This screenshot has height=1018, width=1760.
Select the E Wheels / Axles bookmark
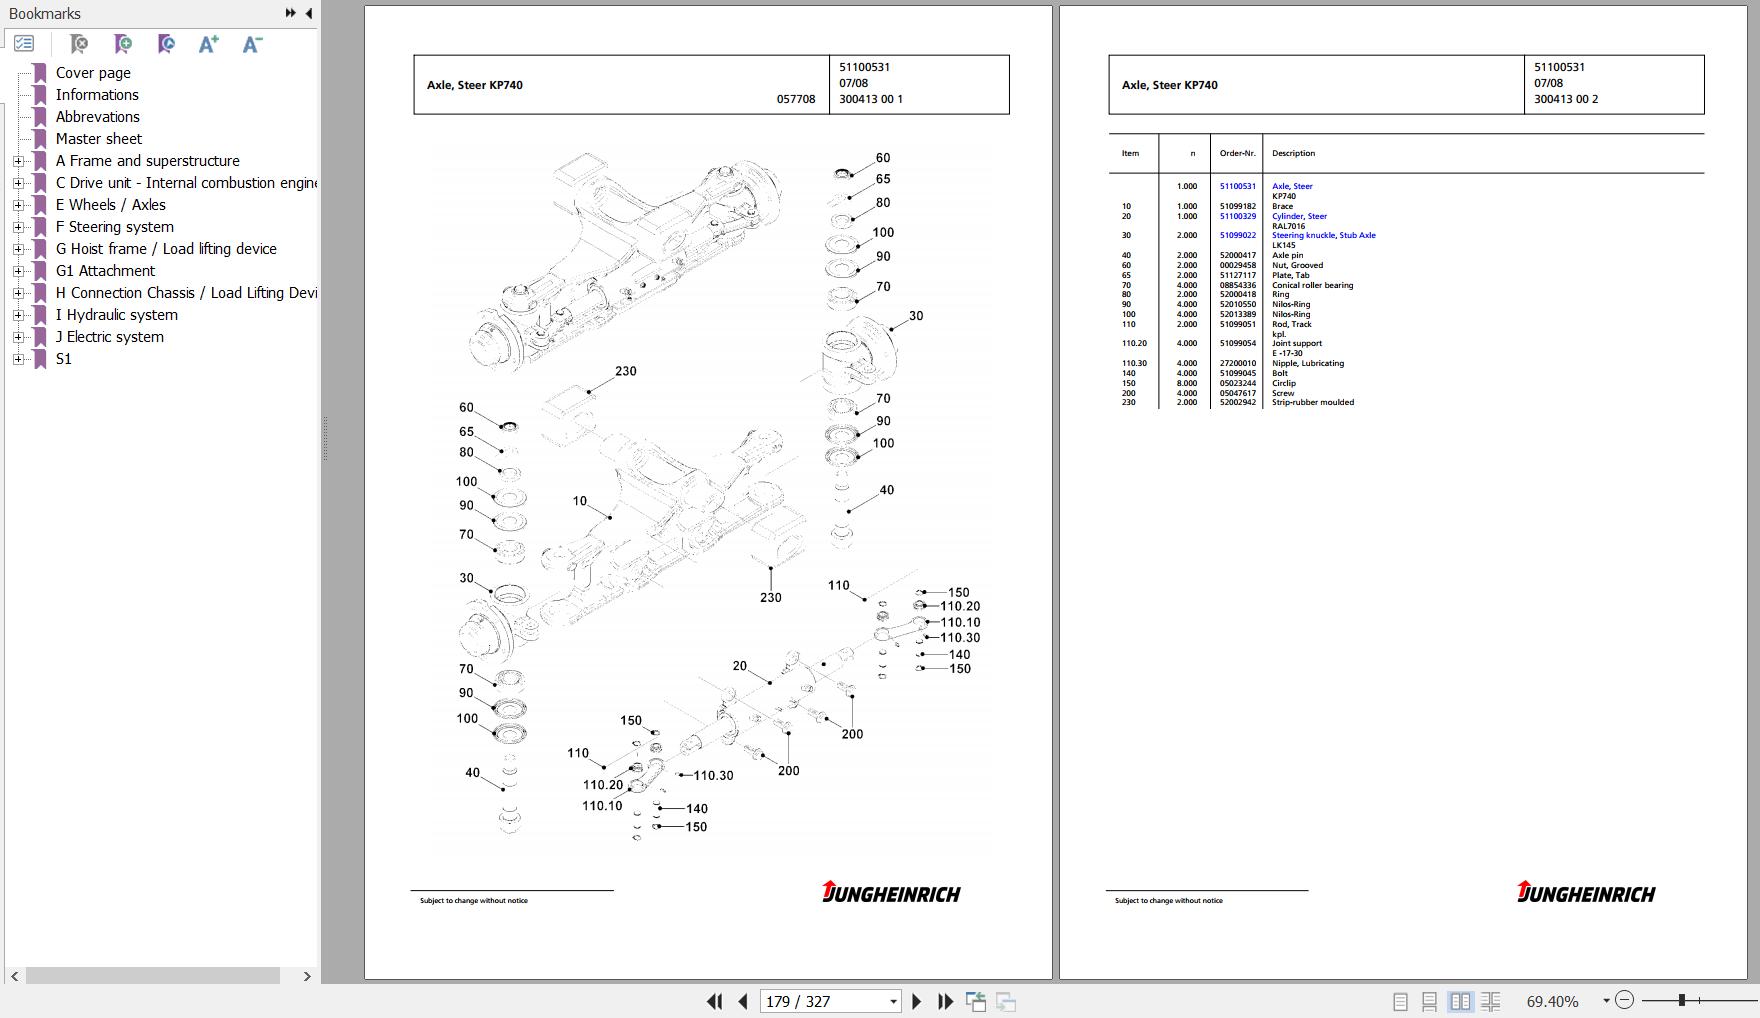(x=111, y=205)
